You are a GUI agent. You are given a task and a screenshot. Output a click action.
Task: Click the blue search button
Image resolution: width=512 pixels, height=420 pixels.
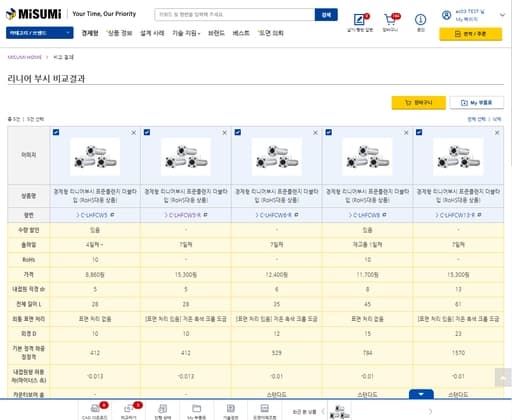[326, 14]
